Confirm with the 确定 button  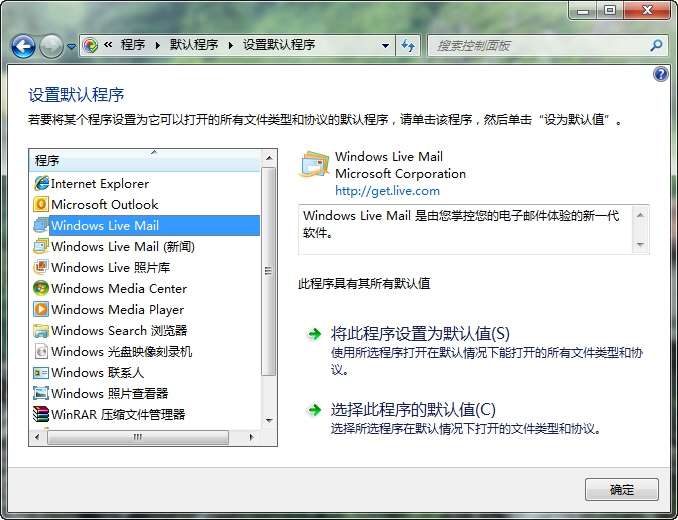pyautogui.click(x=622, y=490)
